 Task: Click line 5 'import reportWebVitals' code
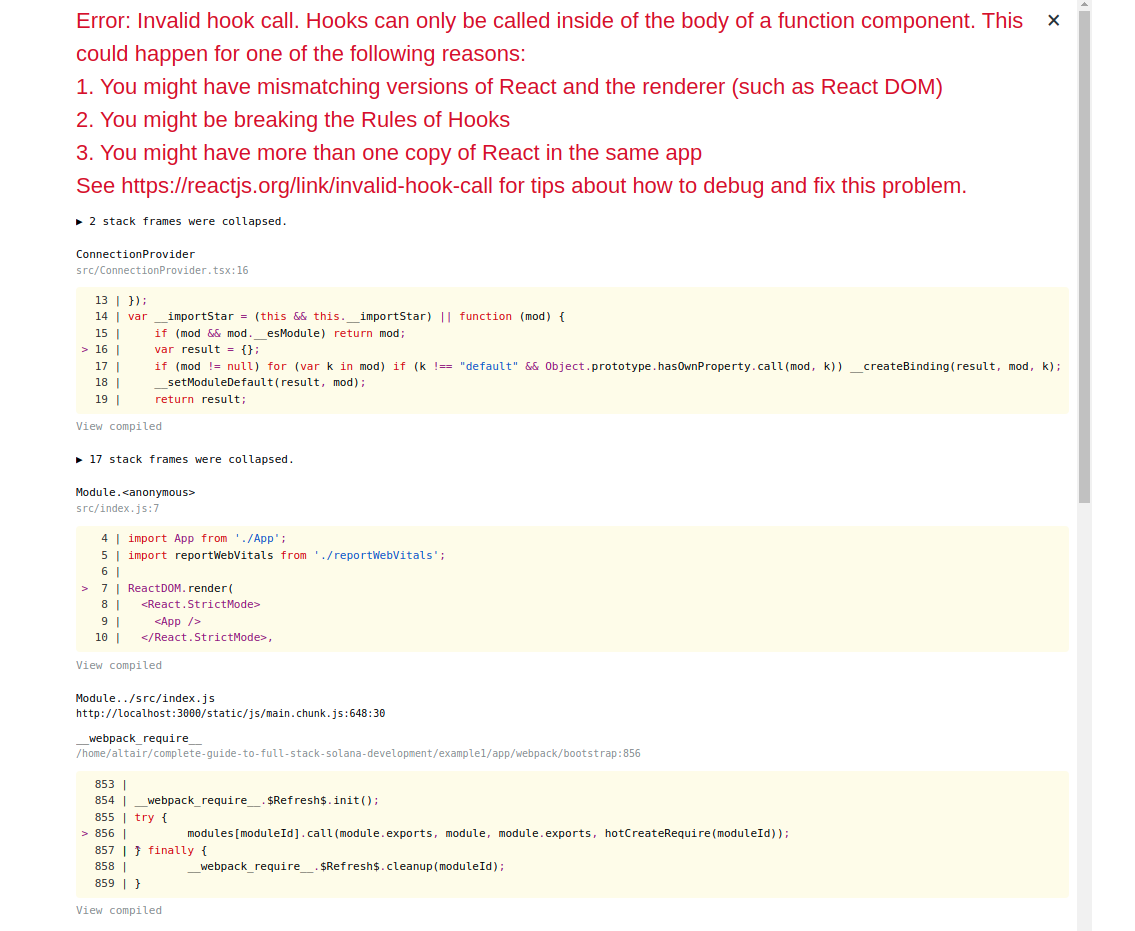point(287,556)
